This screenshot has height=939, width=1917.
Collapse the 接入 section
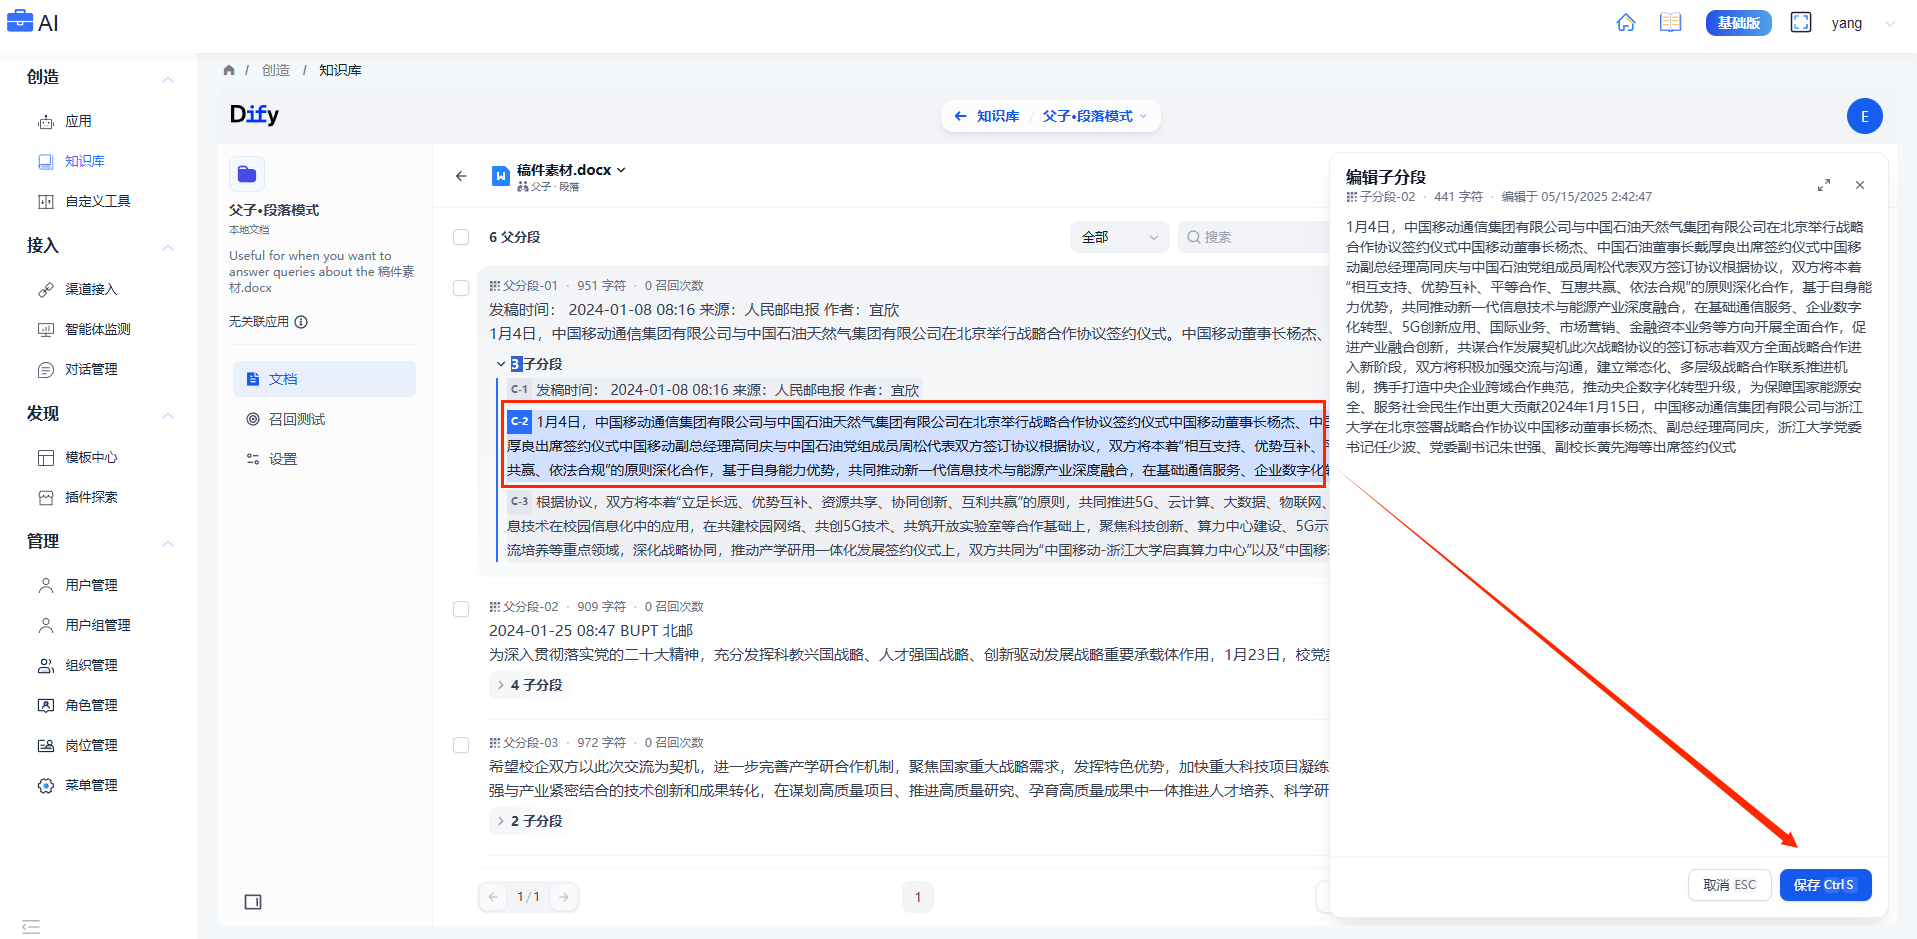[x=168, y=247]
